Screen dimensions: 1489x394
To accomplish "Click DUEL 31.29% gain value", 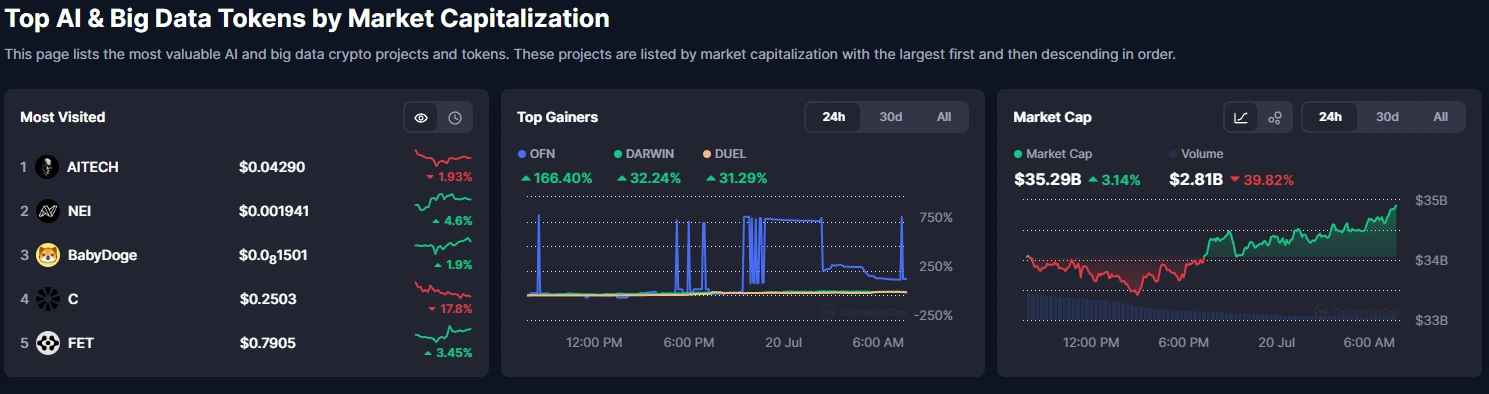I will (x=737, y=178).
